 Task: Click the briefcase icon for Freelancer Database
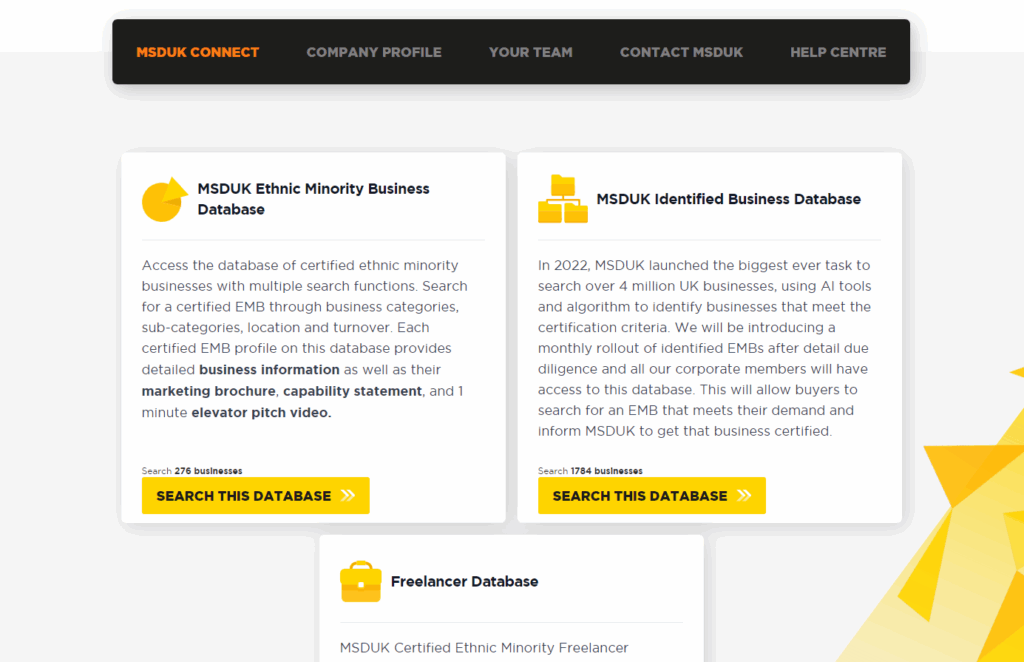(x=360, y=581)
